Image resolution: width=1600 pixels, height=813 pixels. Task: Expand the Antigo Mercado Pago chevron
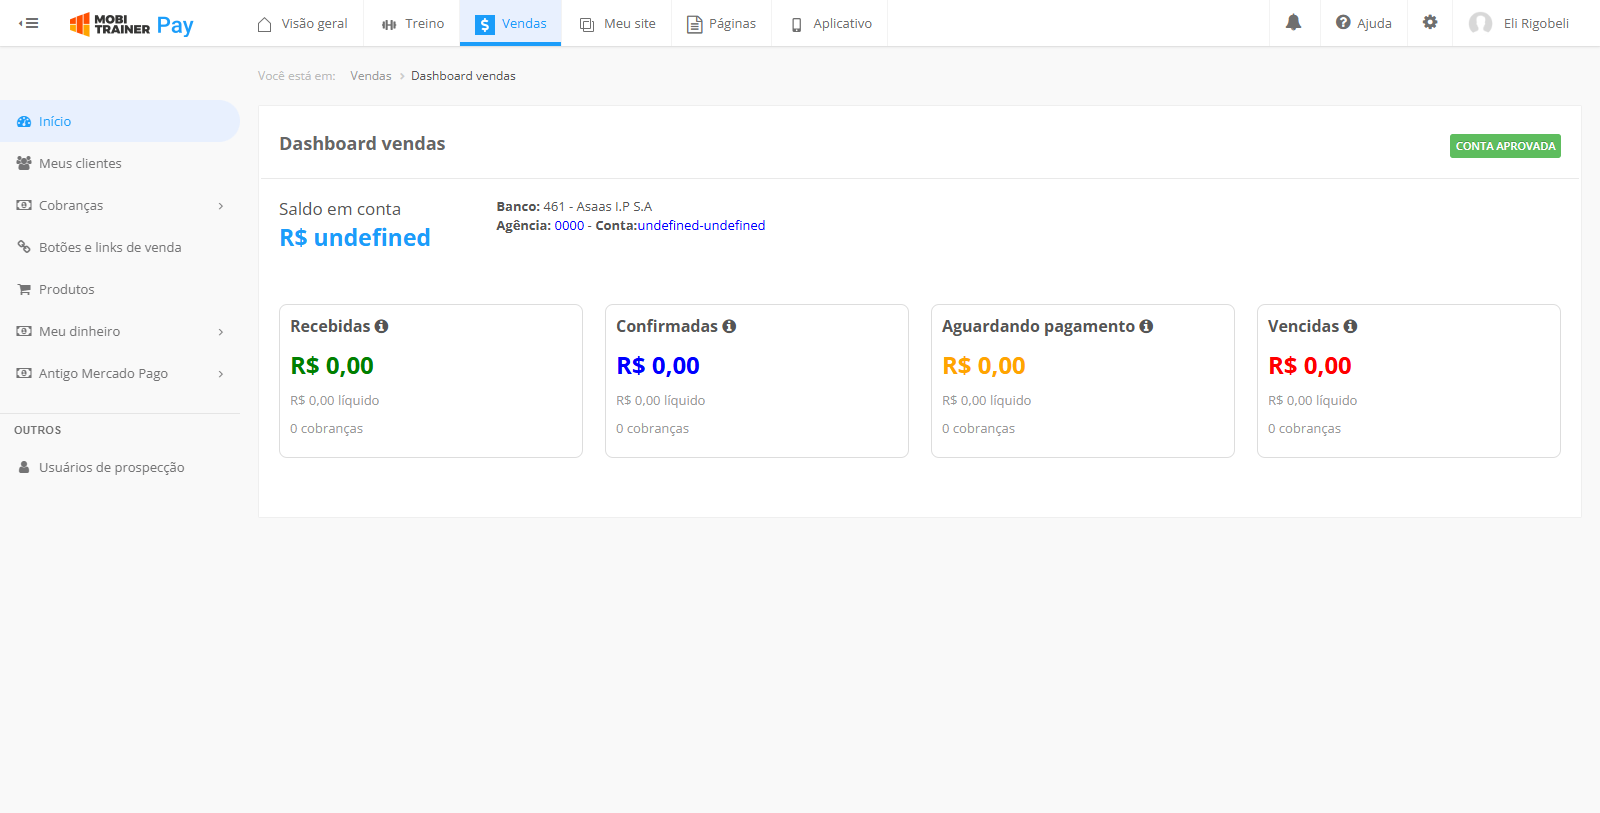[221, 374]
